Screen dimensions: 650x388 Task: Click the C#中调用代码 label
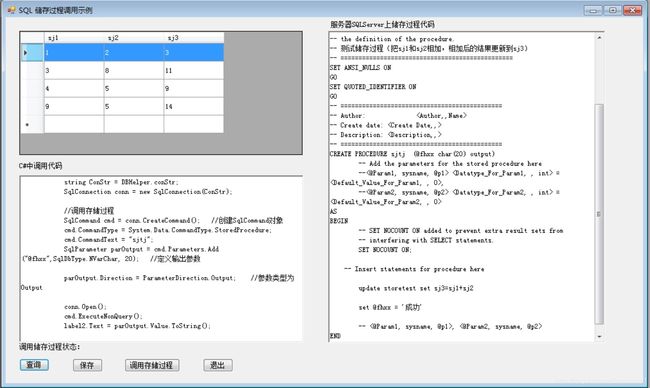coord(40,166)
